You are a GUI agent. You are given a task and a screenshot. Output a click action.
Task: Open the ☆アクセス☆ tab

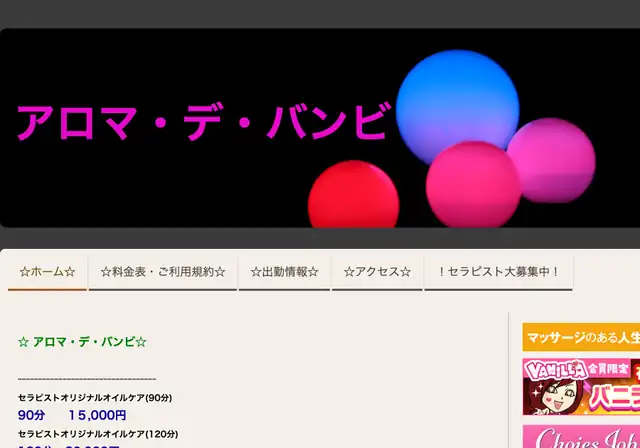tap(377, 272)
